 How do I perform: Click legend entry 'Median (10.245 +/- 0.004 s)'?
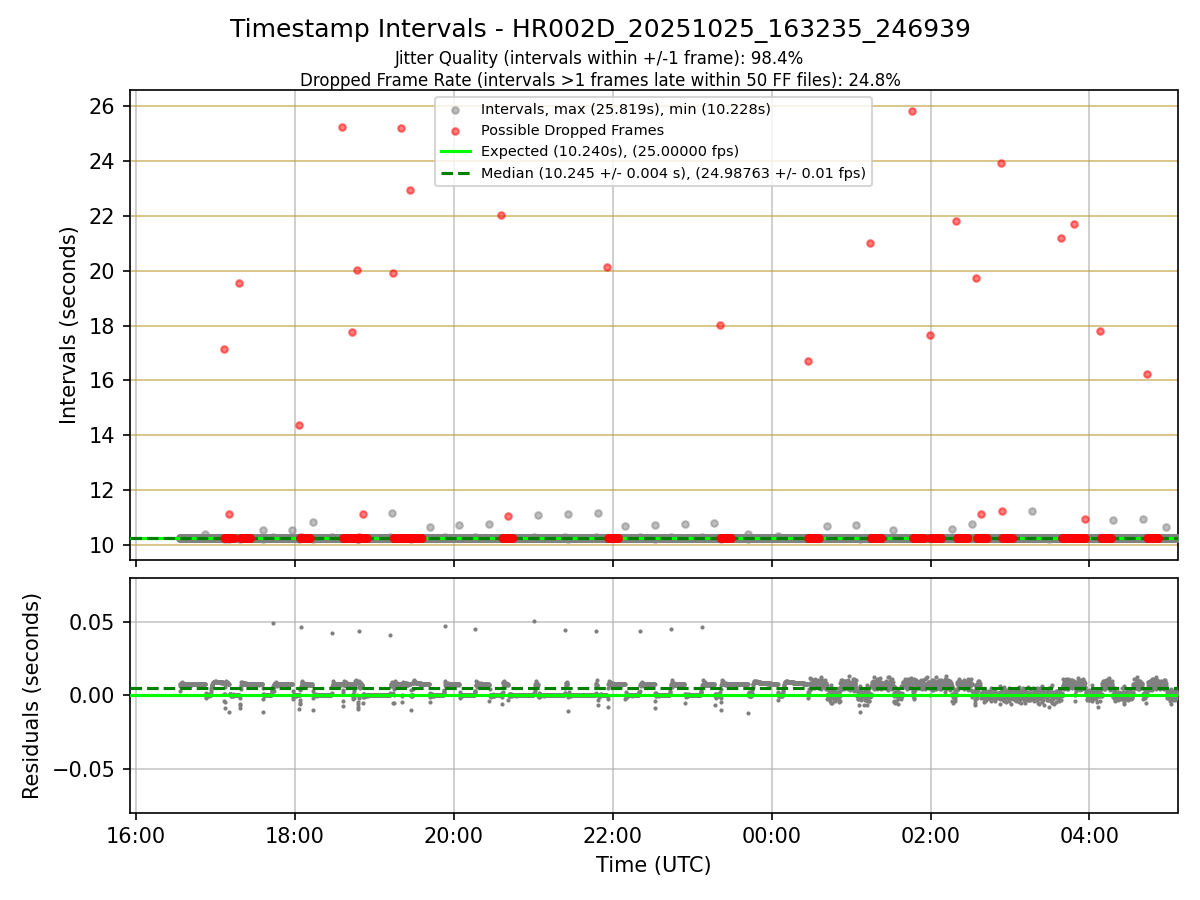672,173
